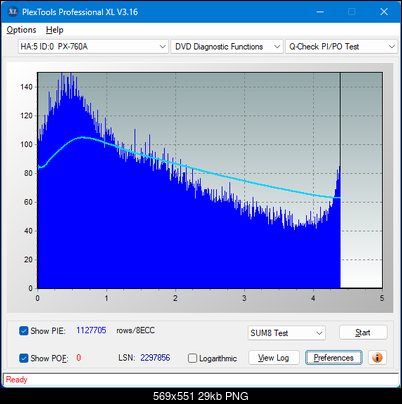Viewport: 402px width, 404px height.
Task: Enable the Logarithmic checkbox
Action: coord(192,358)
